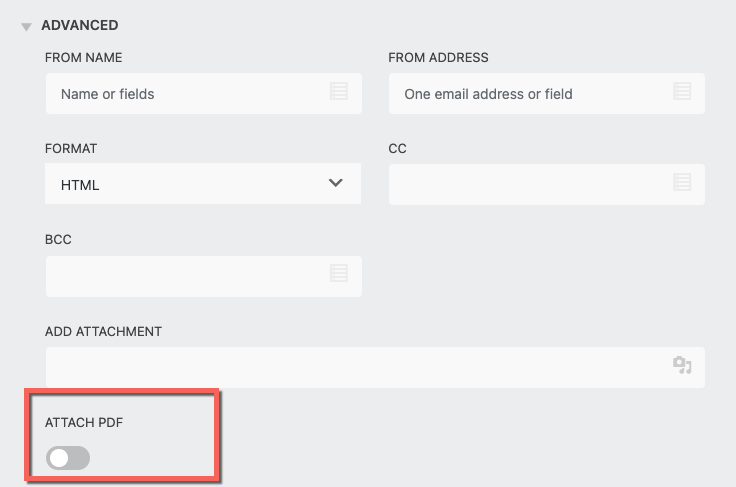
Task: Open media picker icon in Add Attachment
Action: 682,365
